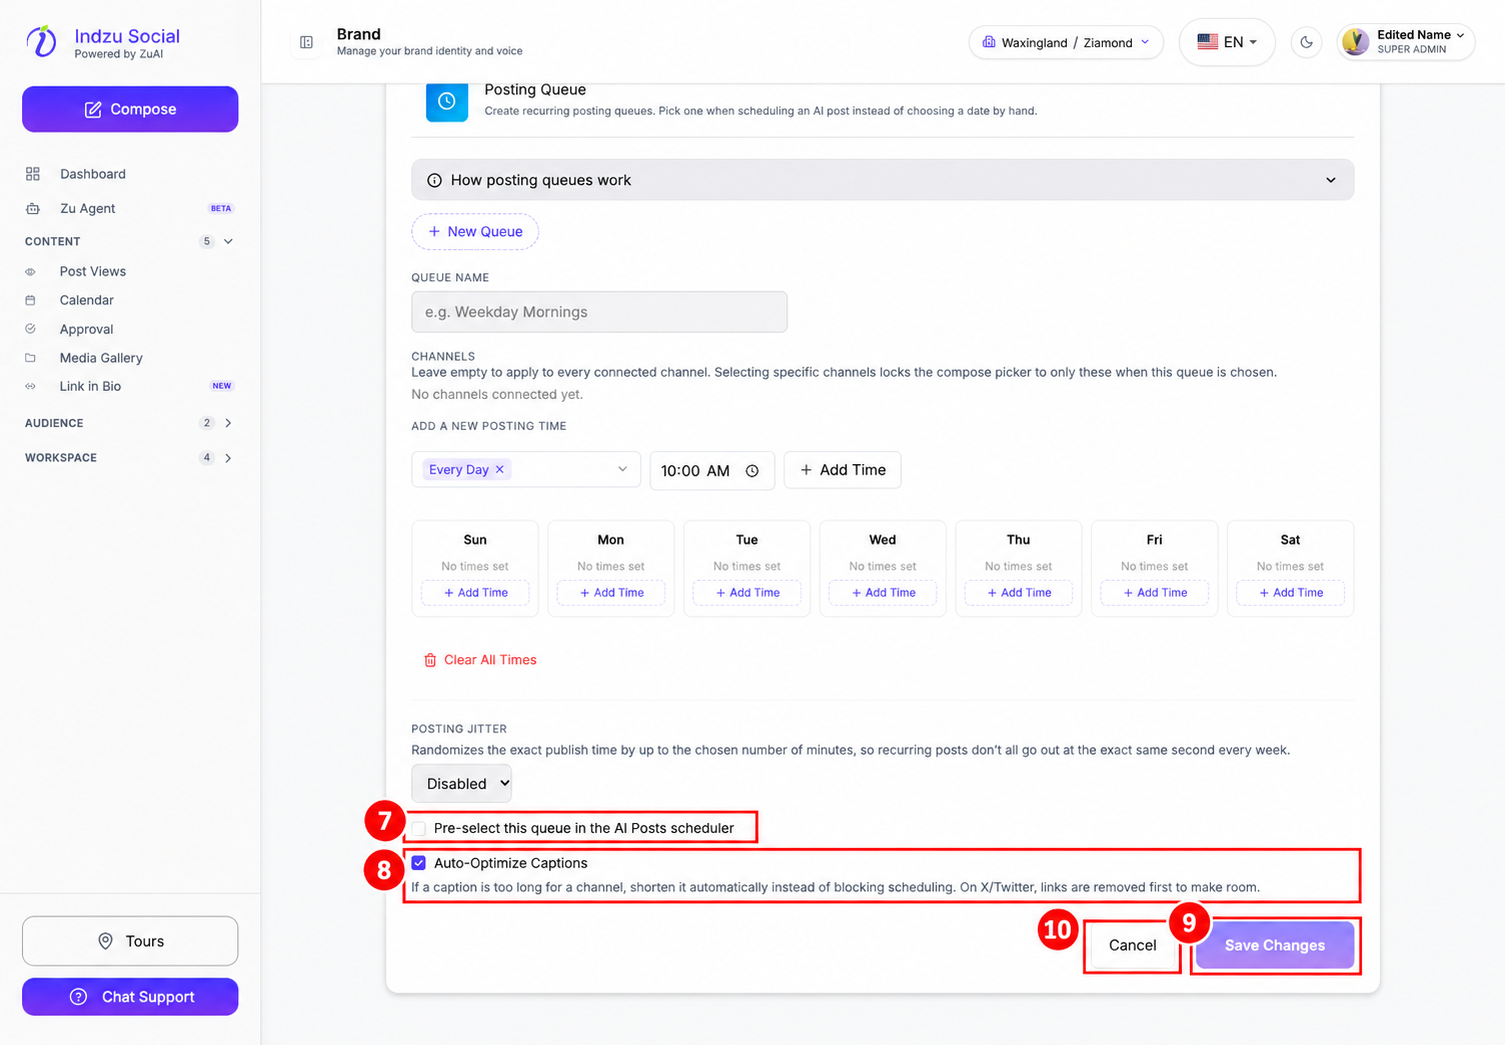Click the user avatar image
The height and width of the screenshot is (1045, 1505).
click(x=1355, y=42)
